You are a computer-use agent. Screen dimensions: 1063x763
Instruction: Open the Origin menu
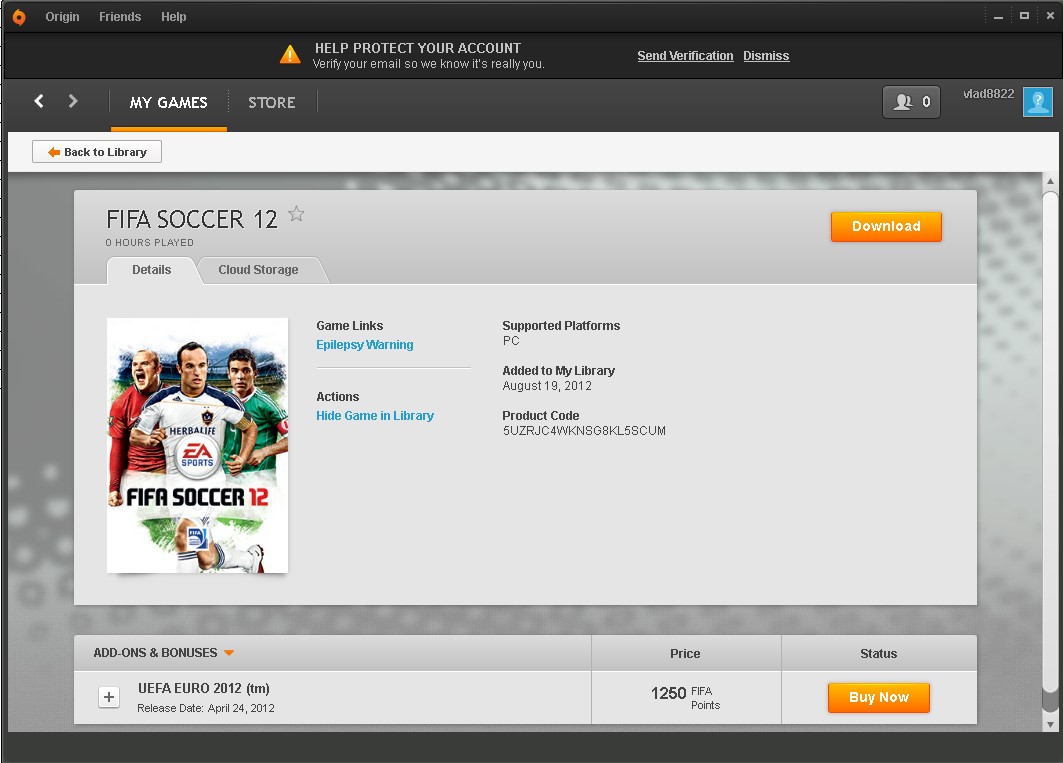tap(62, 17)
